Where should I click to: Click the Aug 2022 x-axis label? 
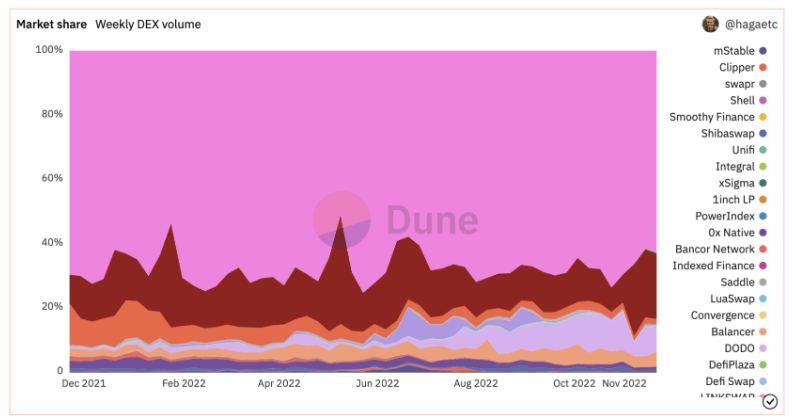pyautogui.click(x=476, y=383)
